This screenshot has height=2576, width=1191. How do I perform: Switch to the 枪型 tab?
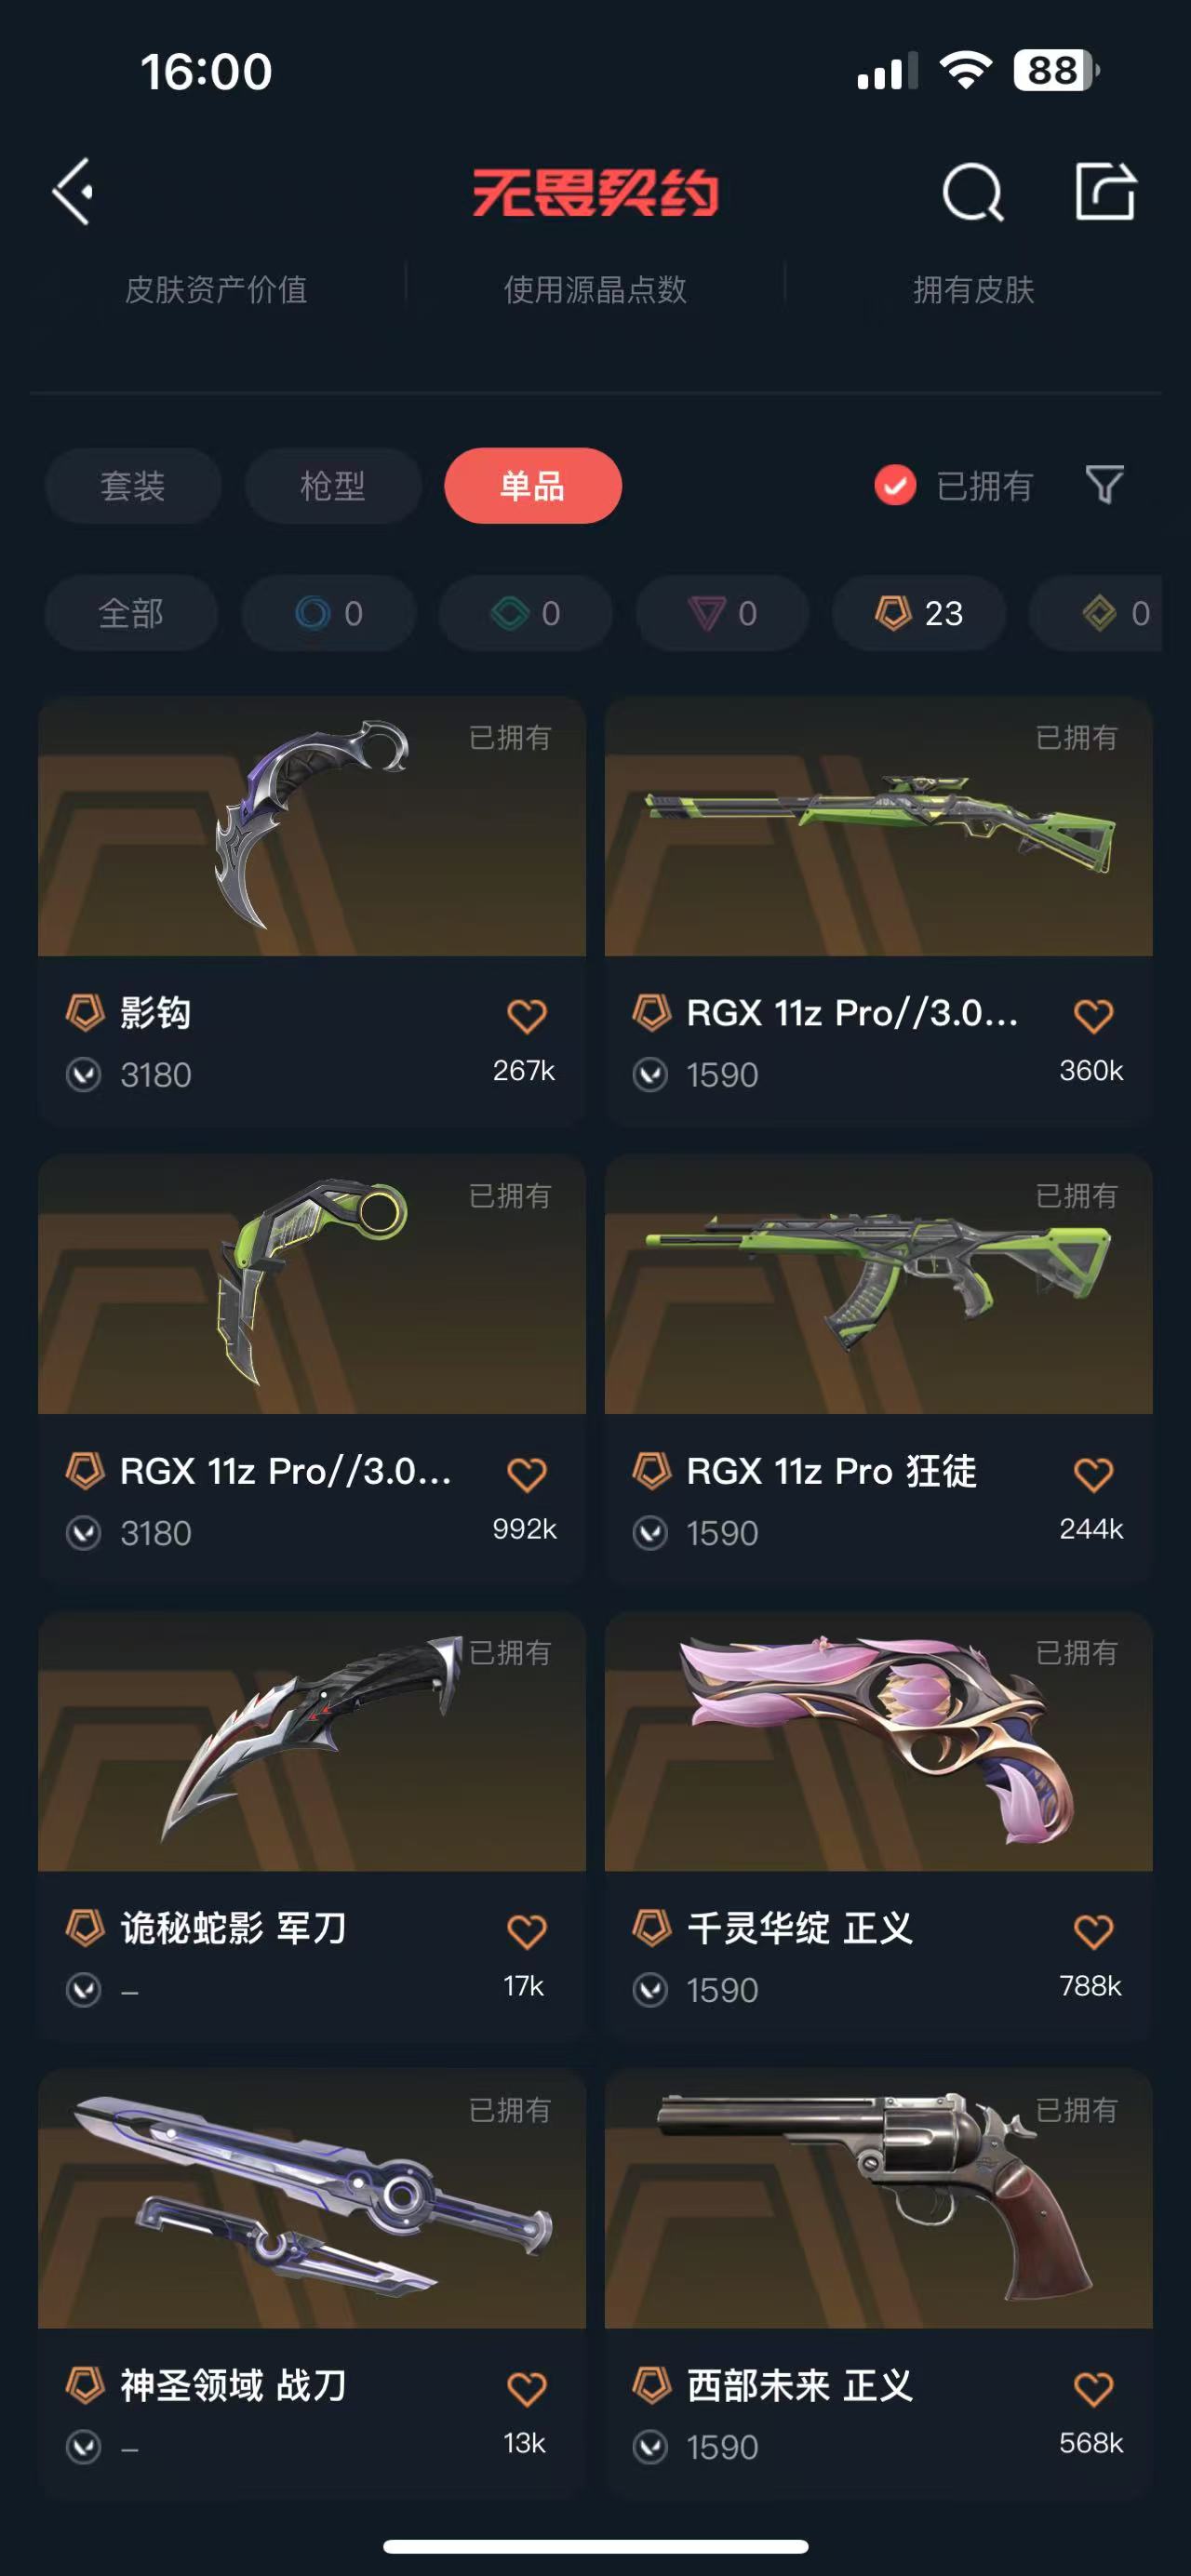point(333,486)
